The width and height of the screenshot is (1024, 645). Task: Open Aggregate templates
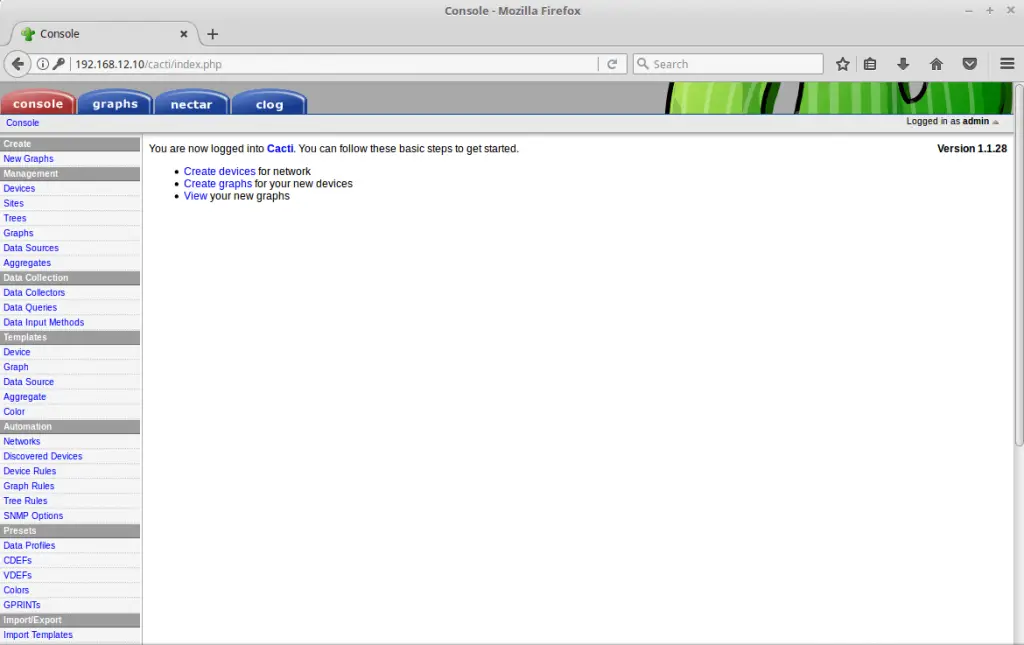25,397
